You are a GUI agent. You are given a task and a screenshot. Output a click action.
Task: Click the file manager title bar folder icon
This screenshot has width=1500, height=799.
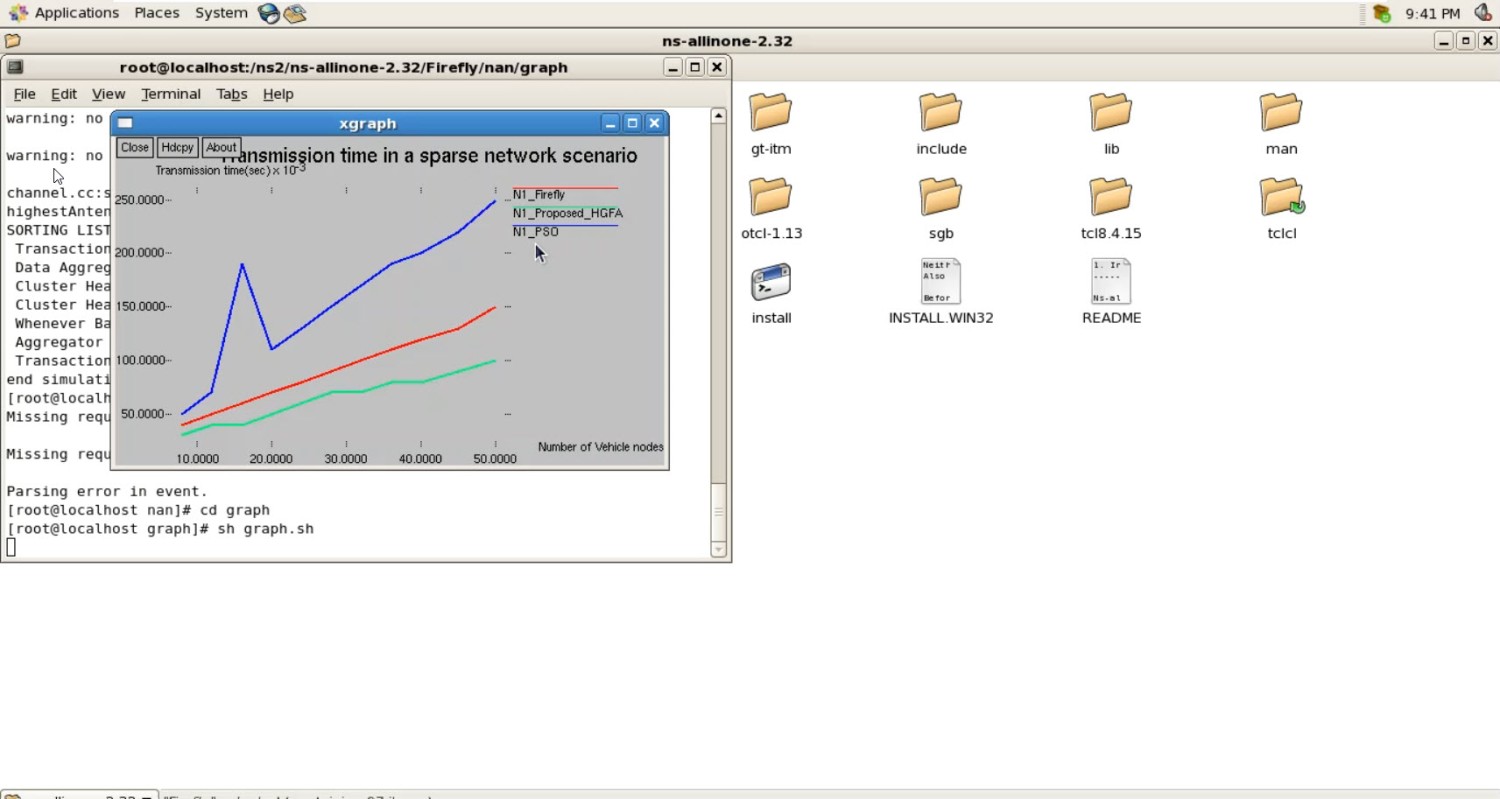coord(12,41)
